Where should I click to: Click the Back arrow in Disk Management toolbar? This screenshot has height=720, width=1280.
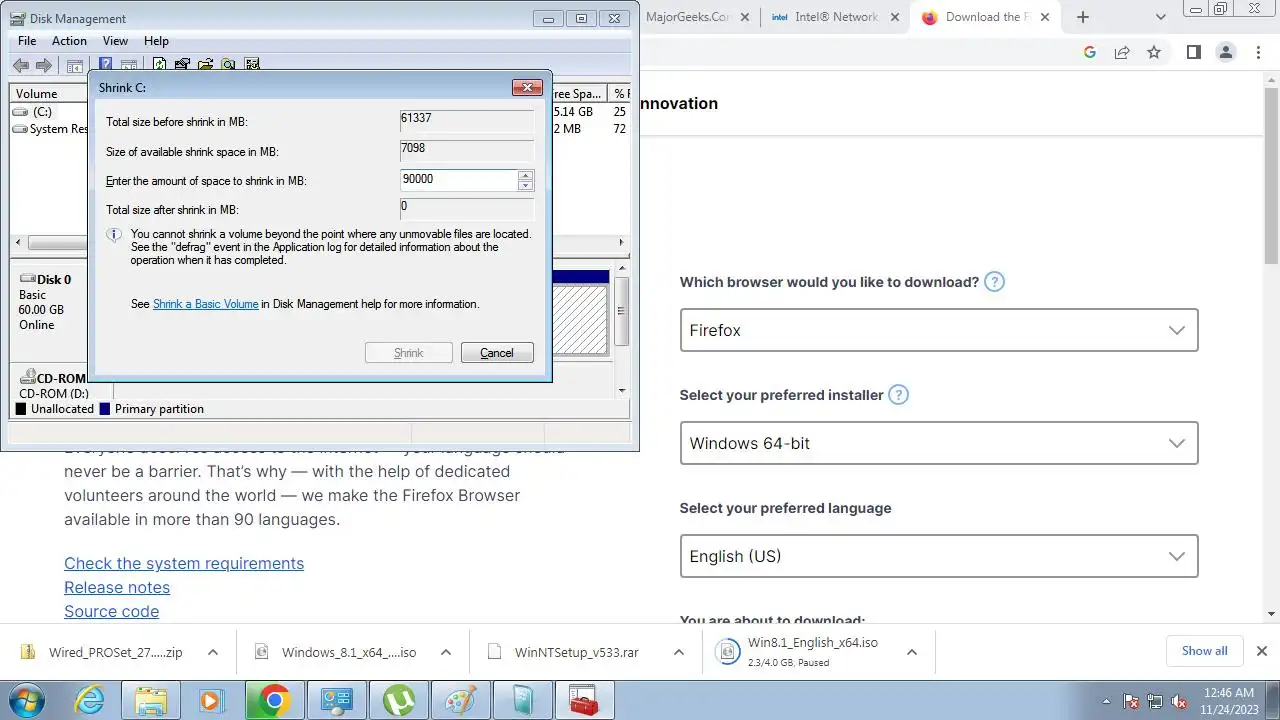[x=20, y=65]
